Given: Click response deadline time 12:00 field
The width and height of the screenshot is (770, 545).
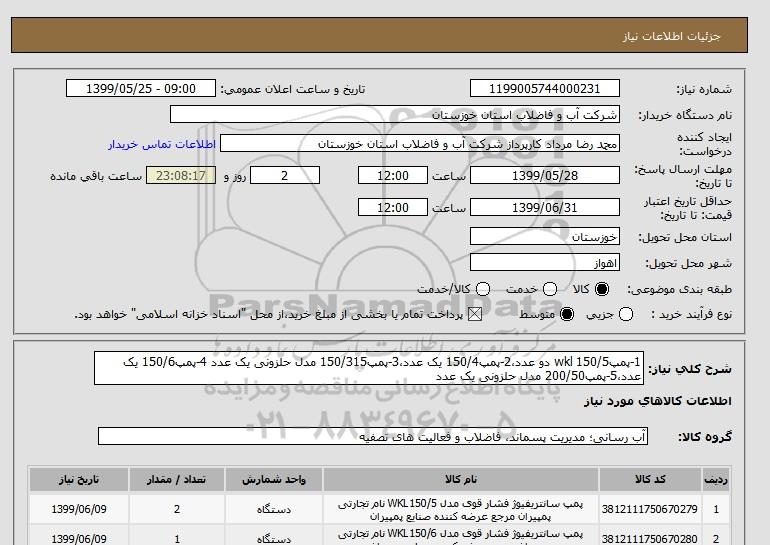Looking at the screenshot, I should click(x=393, y=175).
